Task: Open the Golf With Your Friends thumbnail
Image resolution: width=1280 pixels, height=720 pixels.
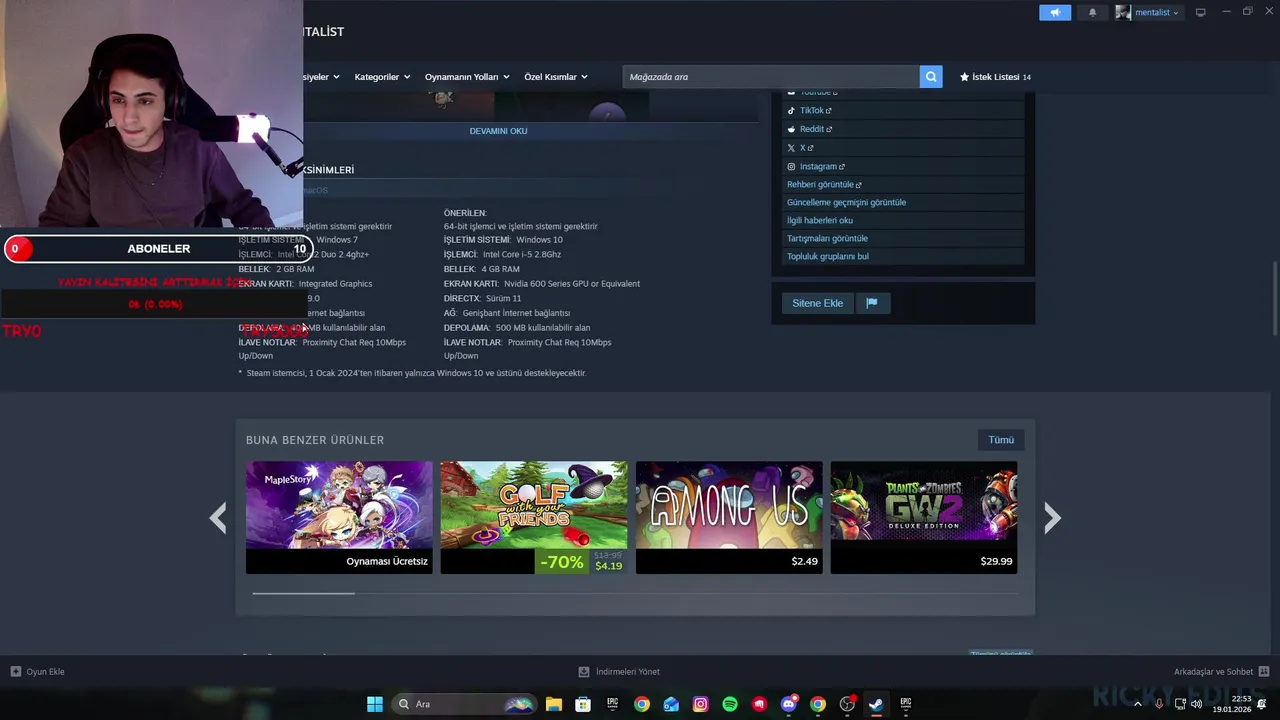Action: 534,505
